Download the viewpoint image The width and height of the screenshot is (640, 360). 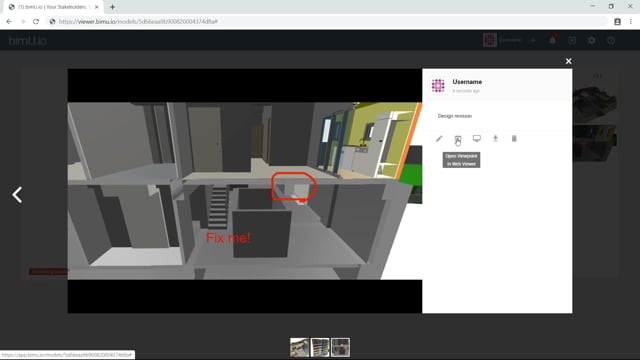pos(495,138)
